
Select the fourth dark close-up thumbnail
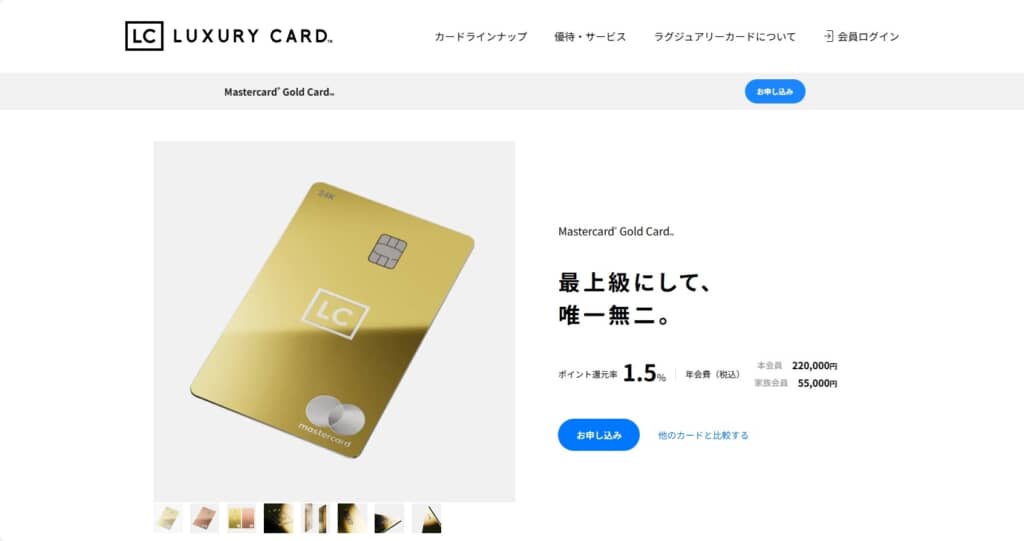[278, 518]
